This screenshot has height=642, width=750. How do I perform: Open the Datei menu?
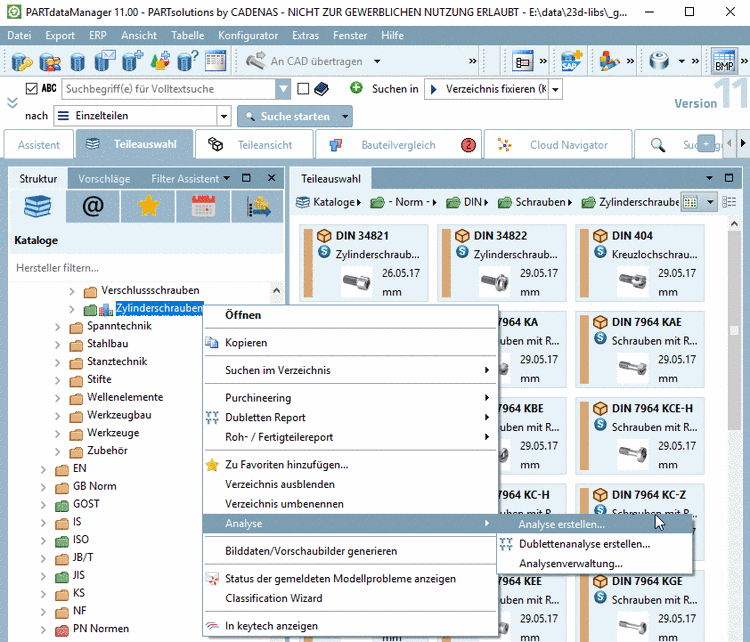tap(19, 35)
